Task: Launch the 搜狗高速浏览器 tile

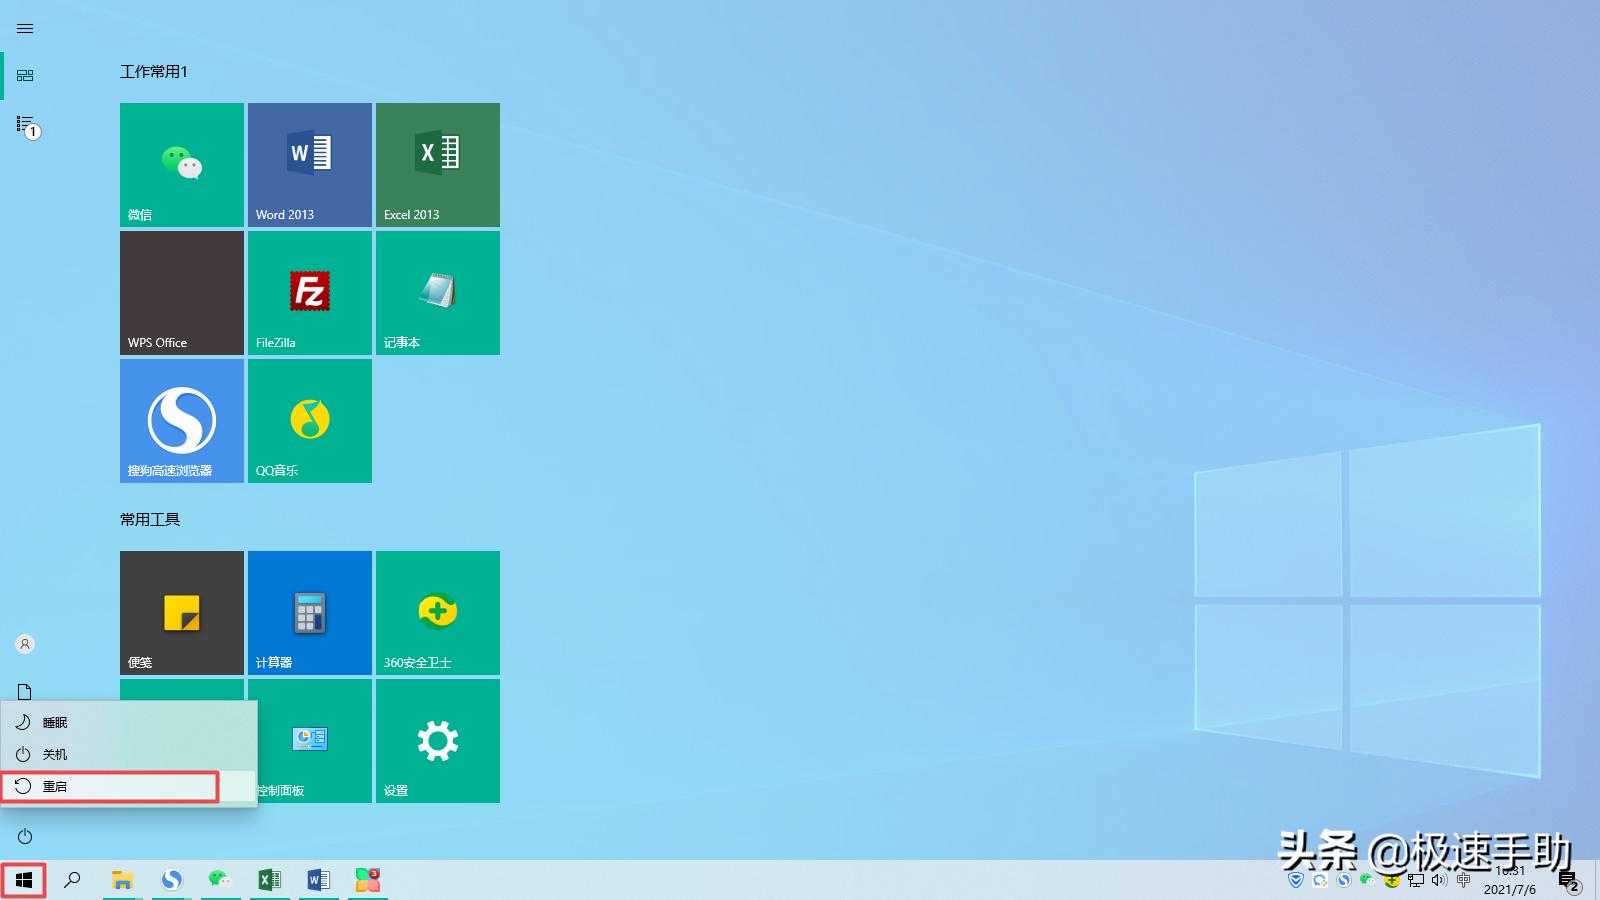Action: point(182,421)
